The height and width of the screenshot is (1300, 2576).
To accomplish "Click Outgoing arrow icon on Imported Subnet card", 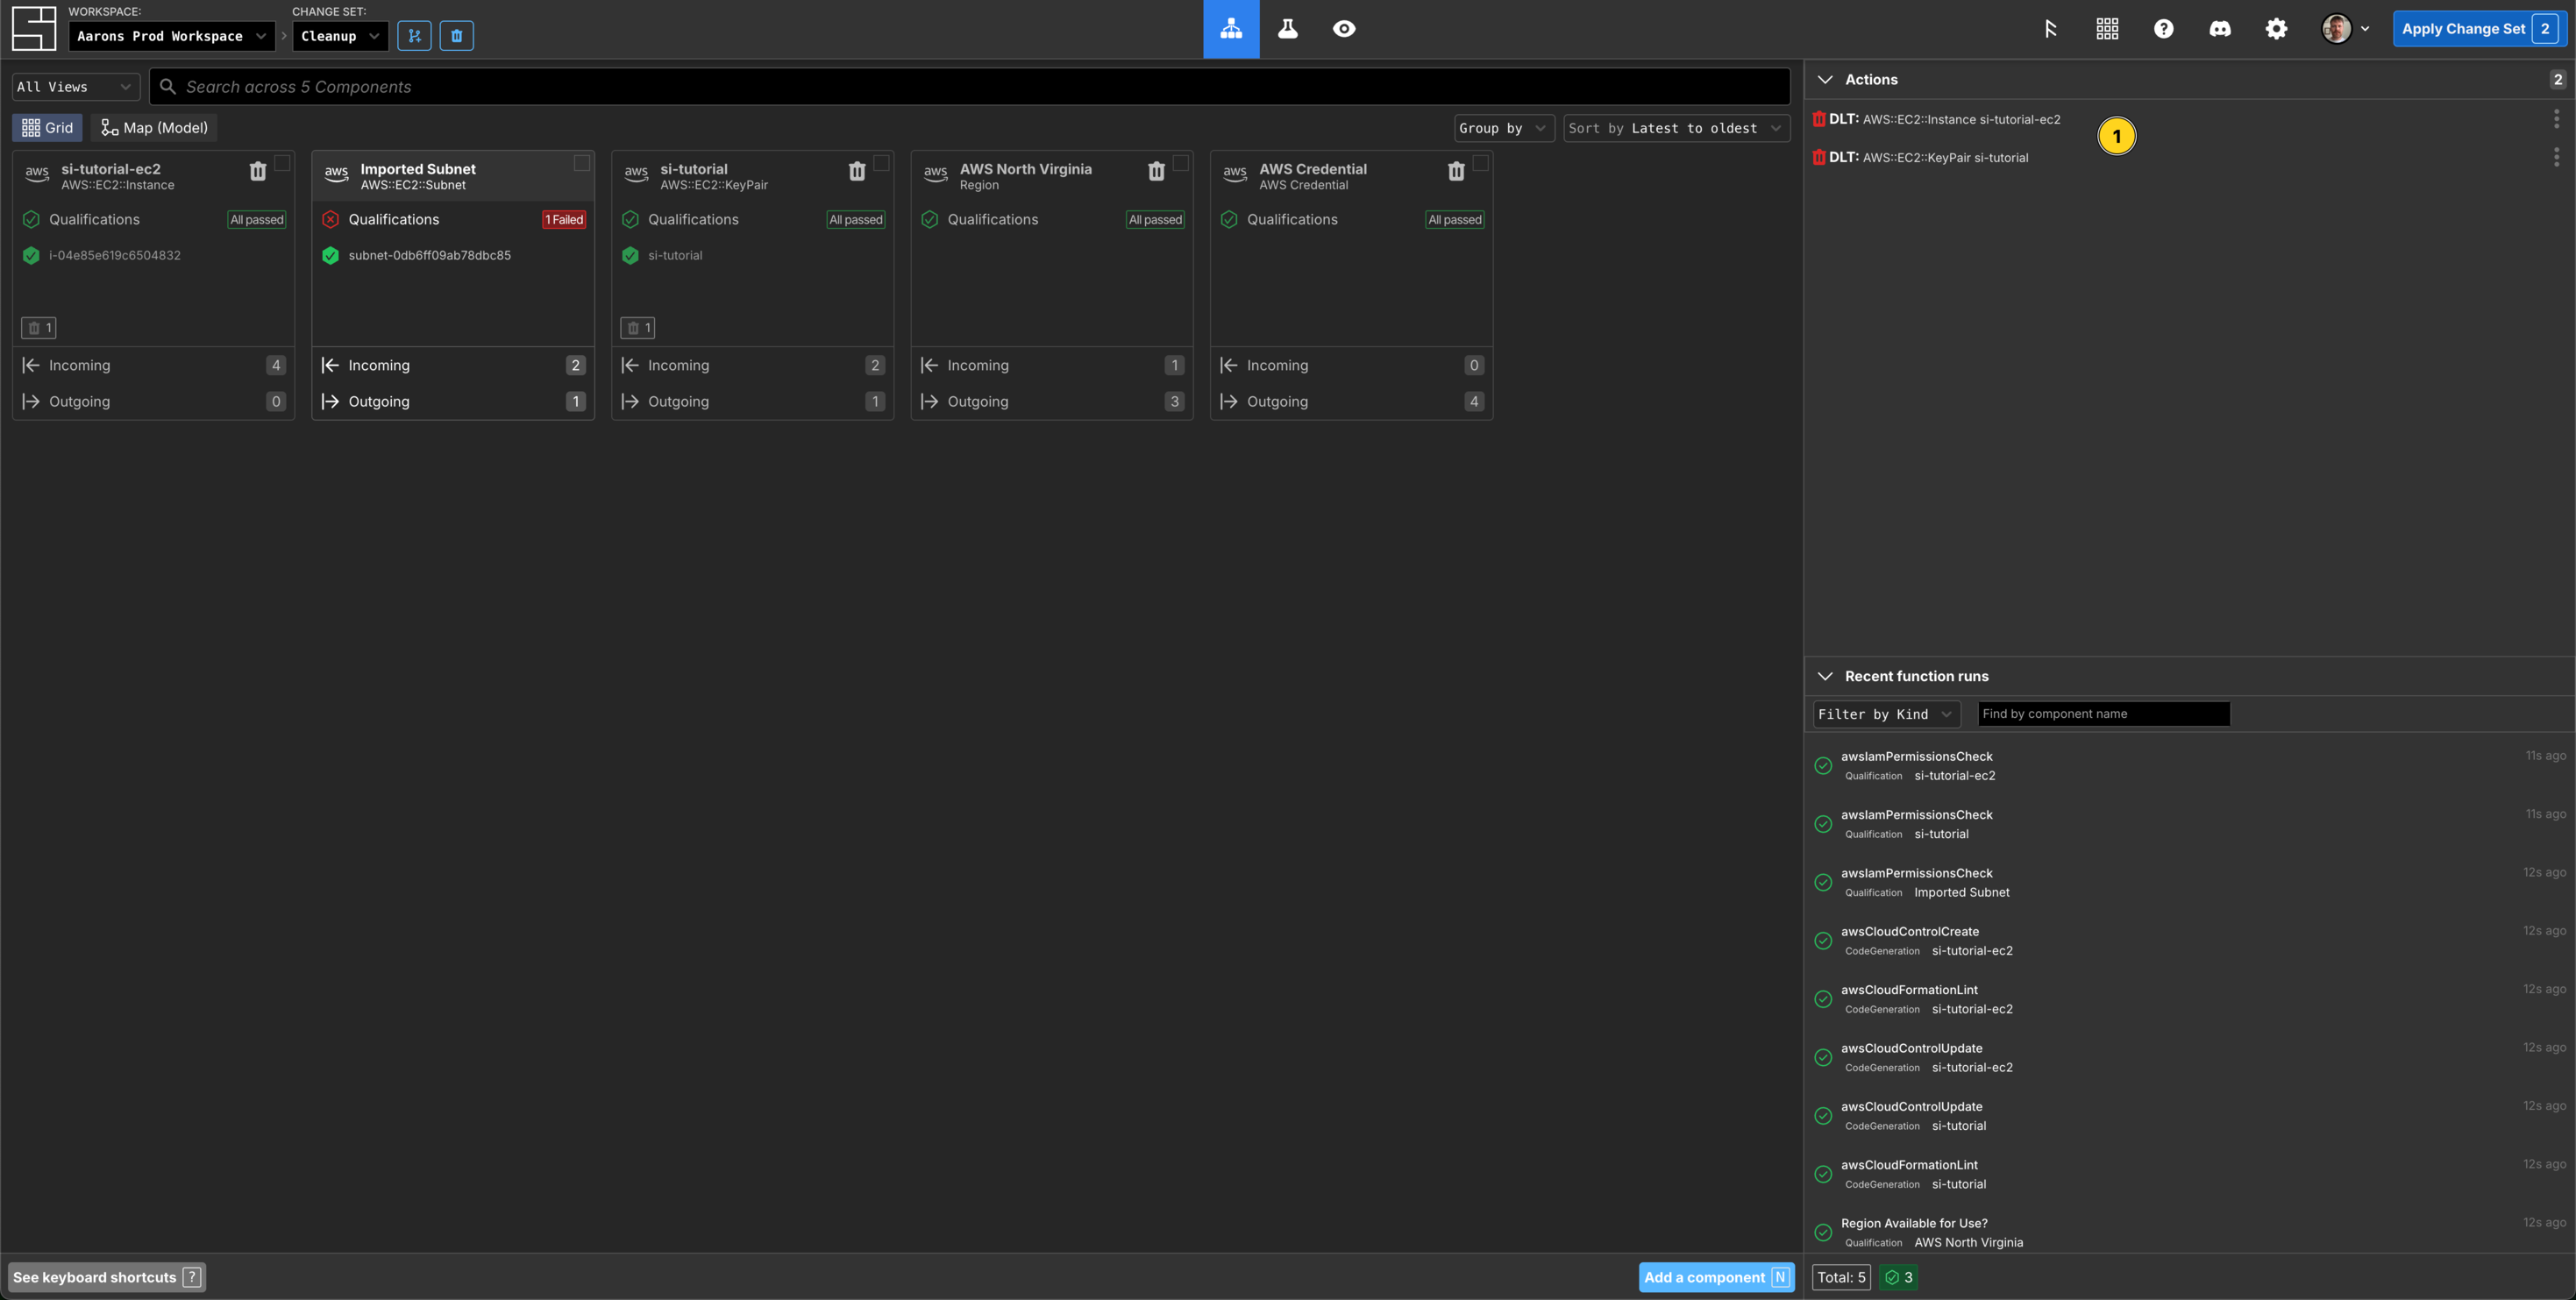I will pyautogui.click(x=331, y=402).
